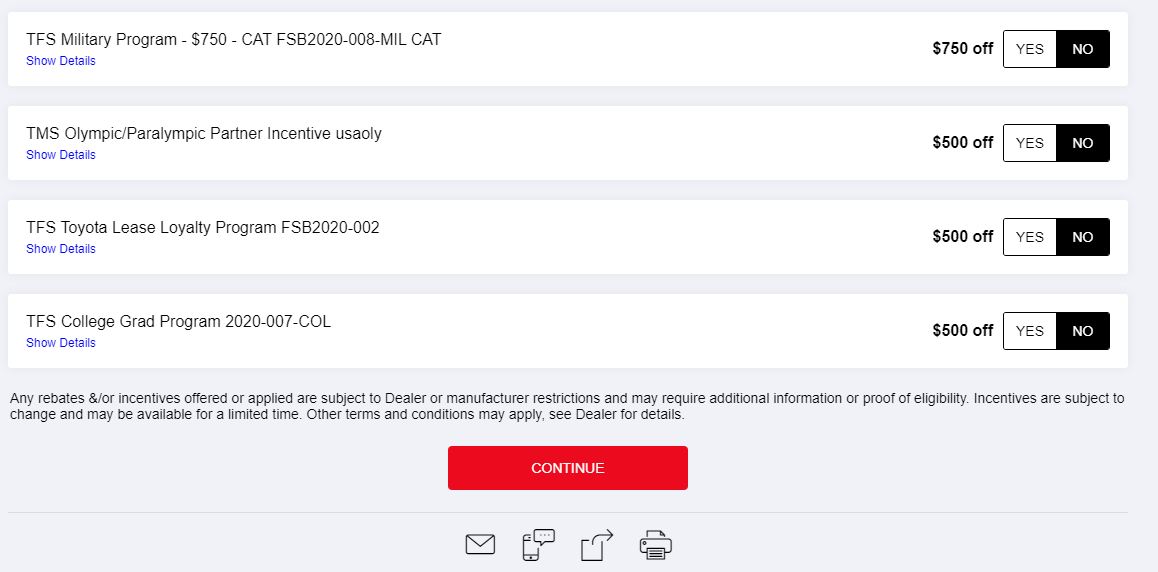Click the share arrow icon
The image size is (1158, 572).
coord(597,545)
